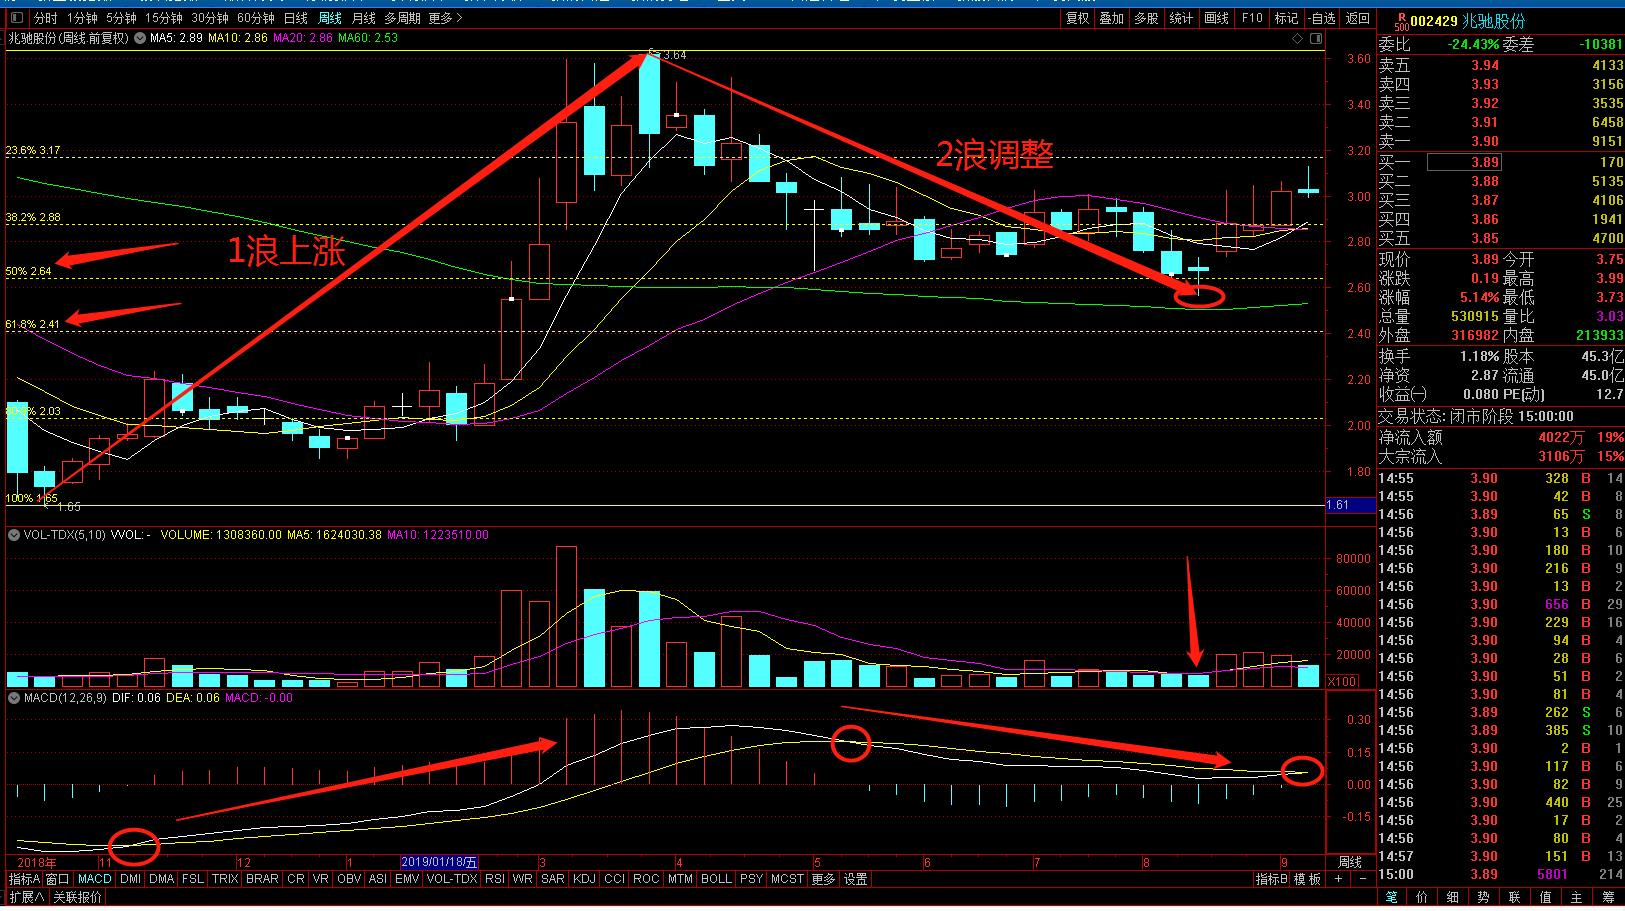The height and width of the screenshot is (911, 1625).
Task: Select the VOL-TDX indicator tab
Action: [x=452, y=879]
